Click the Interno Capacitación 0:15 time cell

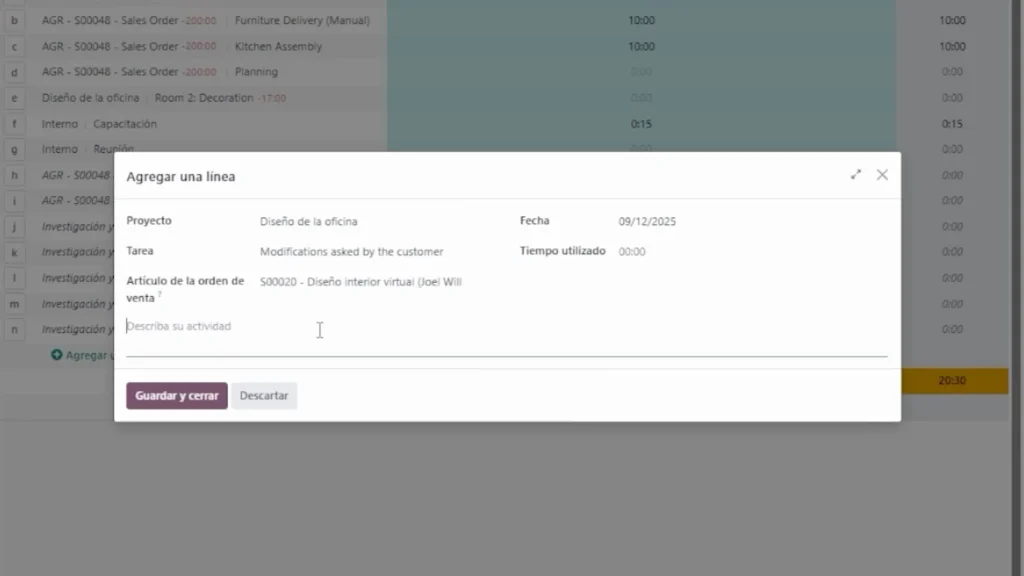coord(641,124)
